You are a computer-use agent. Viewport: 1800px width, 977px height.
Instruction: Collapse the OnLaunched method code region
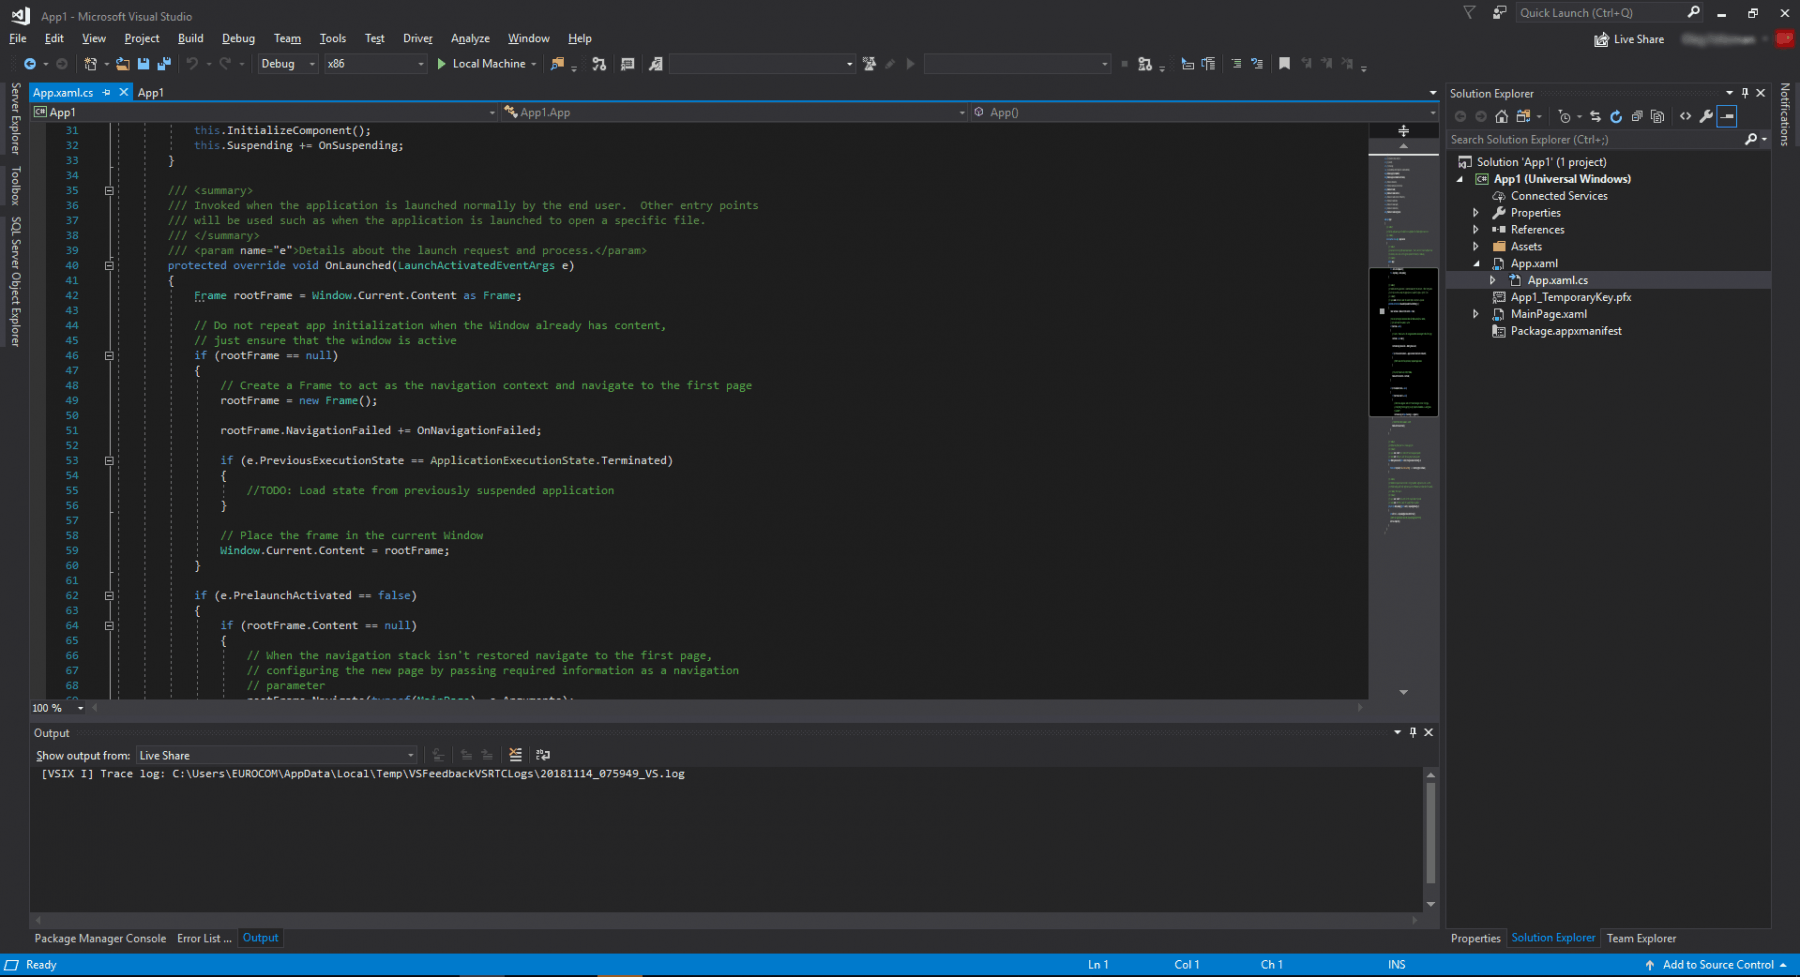coord(108,265)
